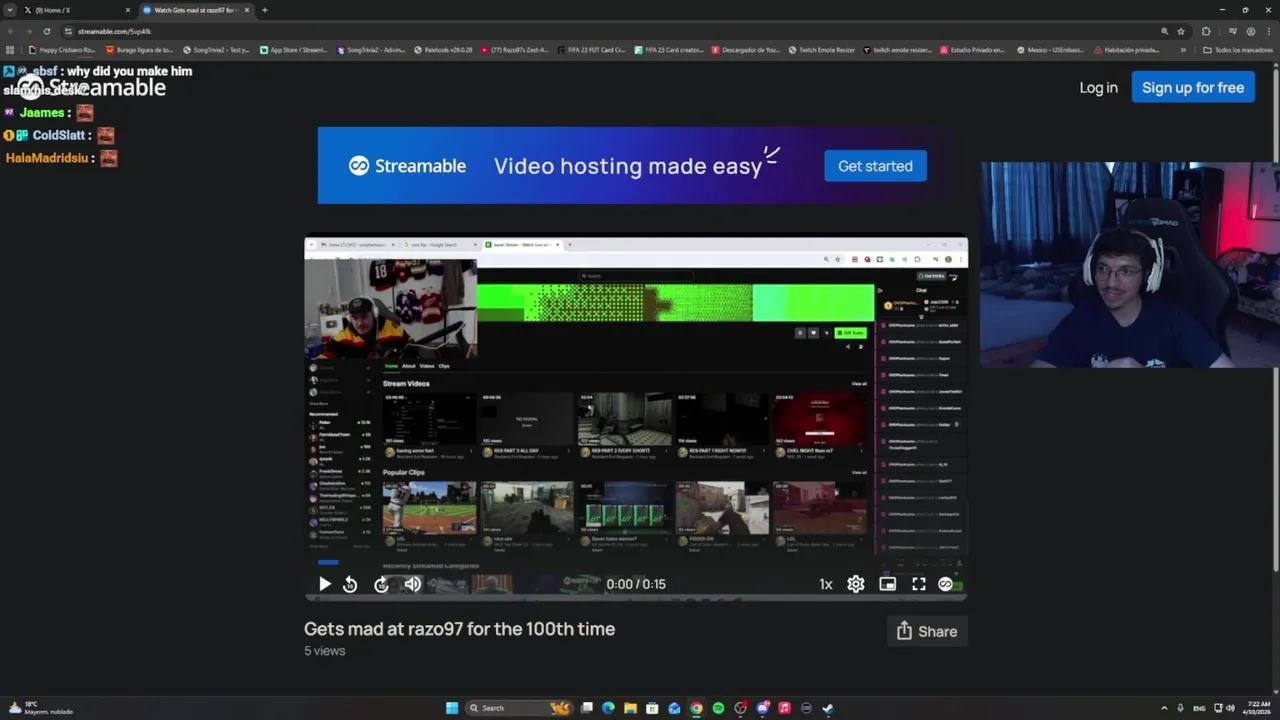Open volume control in system tray
This screenshot has width=1280, height=720.
click(x=1230, y=708)
